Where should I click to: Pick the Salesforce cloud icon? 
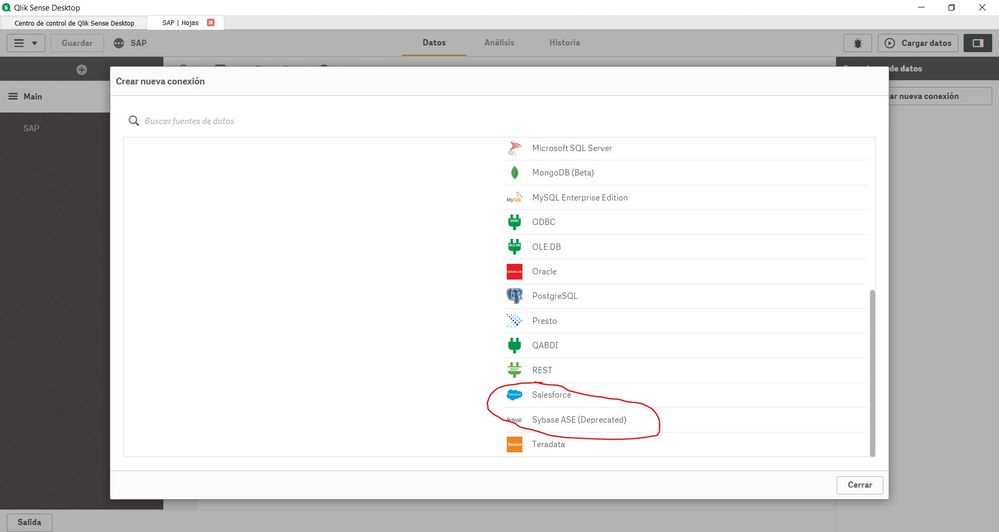(x=514, y=394)
